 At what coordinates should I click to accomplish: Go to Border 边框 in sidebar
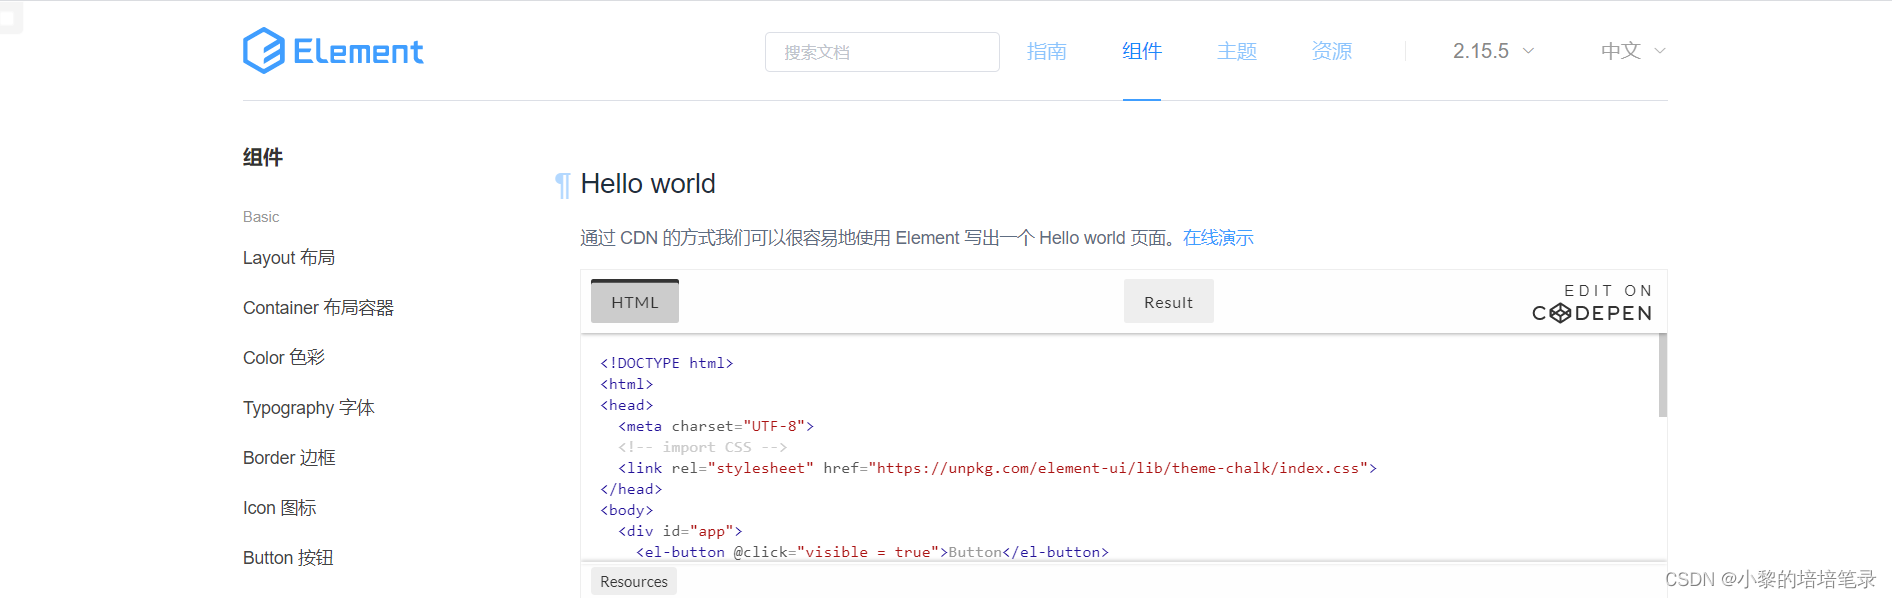[289, 458]
